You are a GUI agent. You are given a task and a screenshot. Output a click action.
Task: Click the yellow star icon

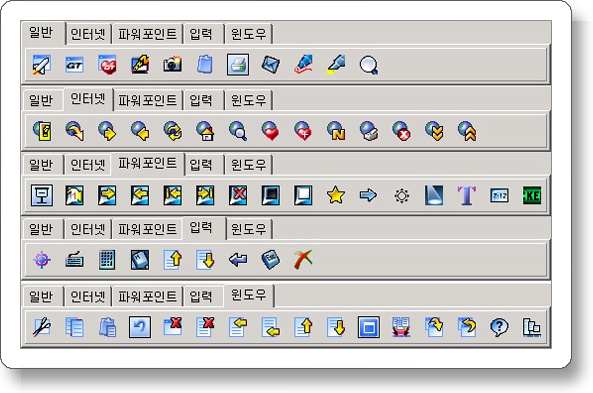click(336, 195)
